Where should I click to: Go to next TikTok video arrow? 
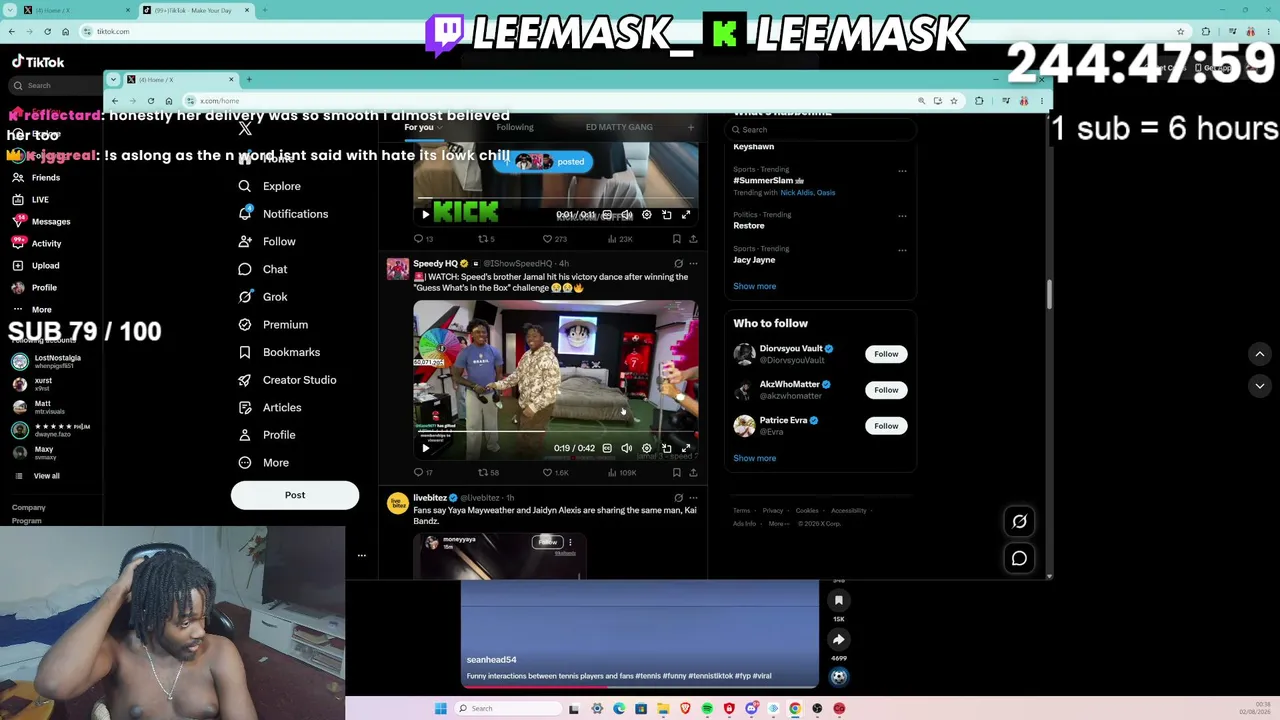pyautogui.click(x=1260, y=386)
